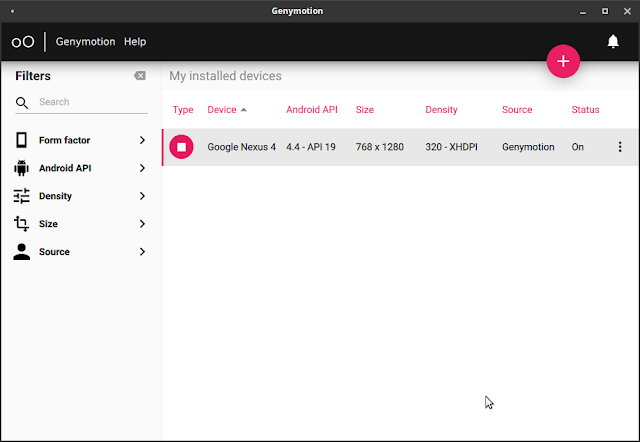This screenshot has width=640, height=442.
Task: Click the 768 x 1280 size cell
Action: point(380,147)
